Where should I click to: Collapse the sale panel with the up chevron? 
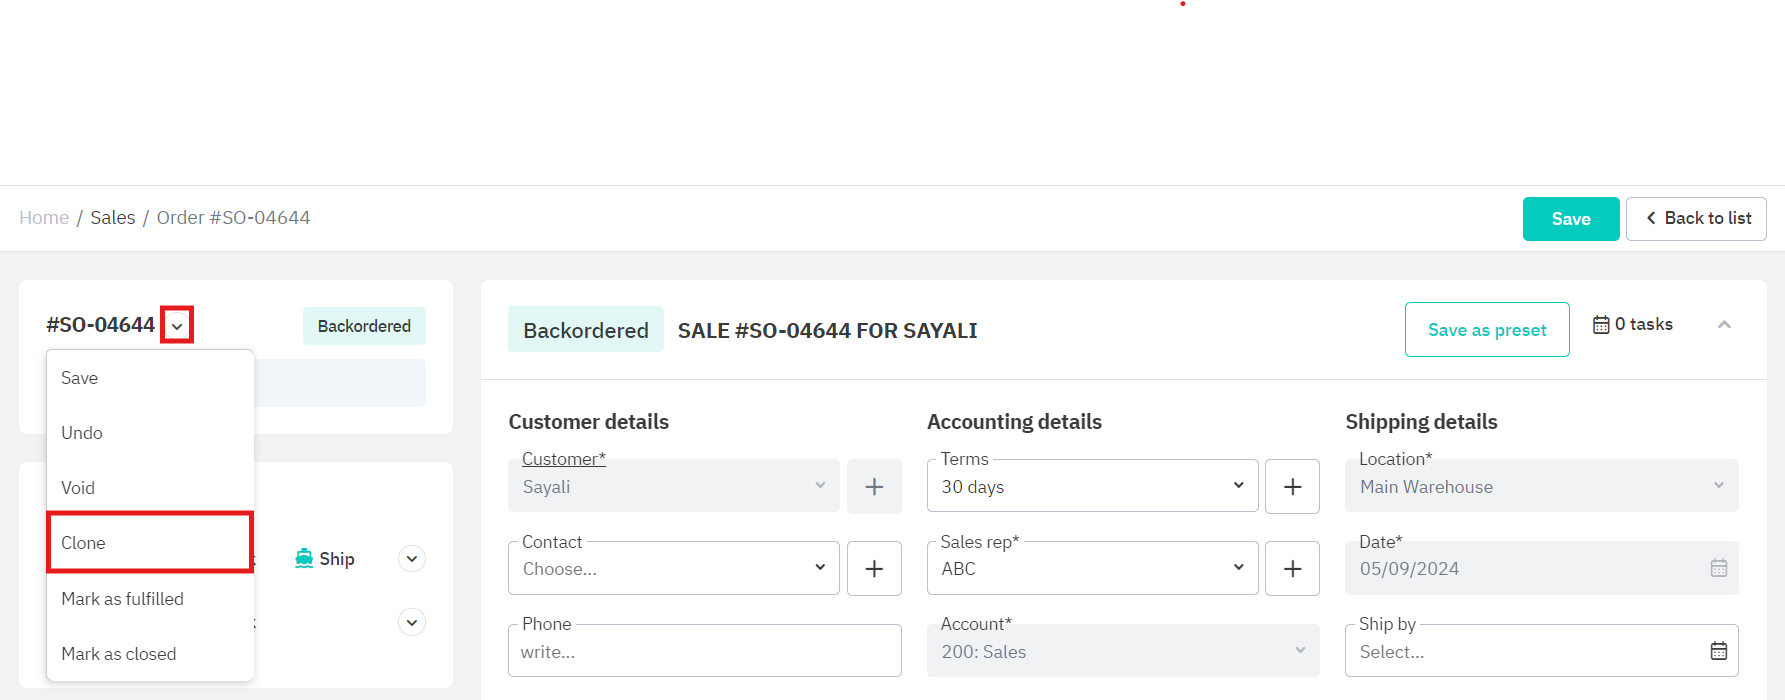pyautogui.click(x=1724, y=325)
